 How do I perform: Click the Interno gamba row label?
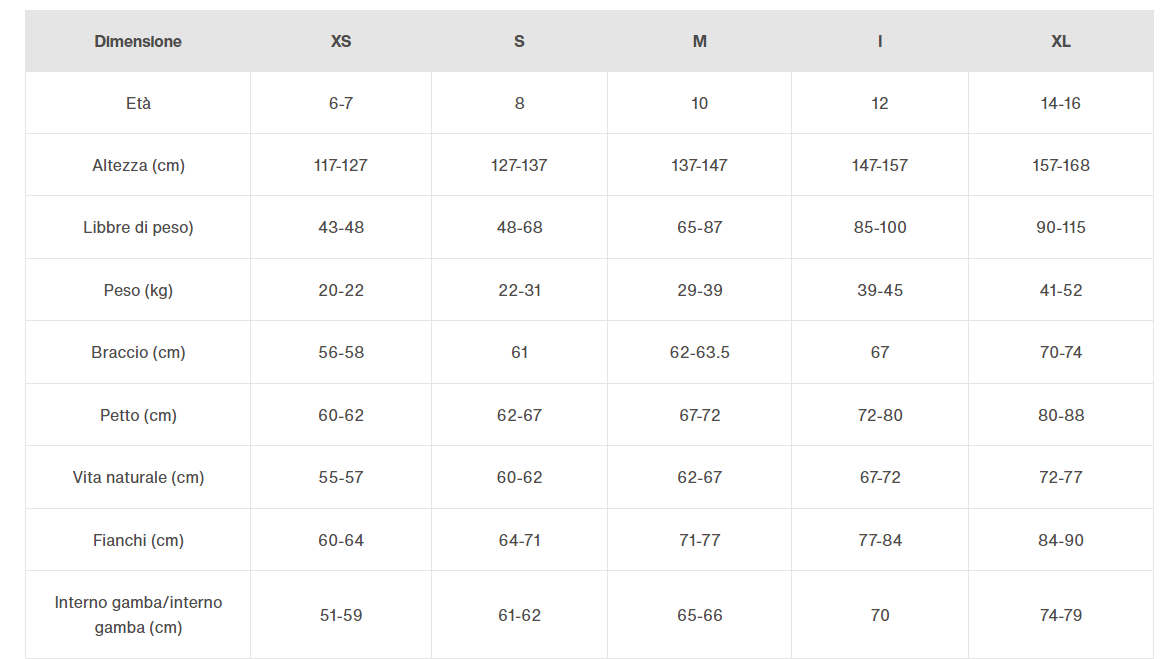[x=138, y=614]
